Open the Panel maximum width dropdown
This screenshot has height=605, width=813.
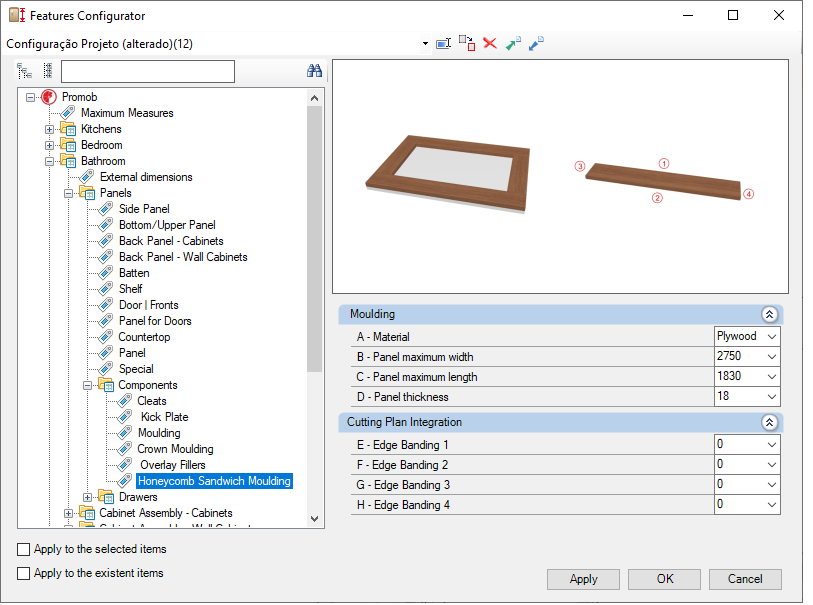click(772, 357)
